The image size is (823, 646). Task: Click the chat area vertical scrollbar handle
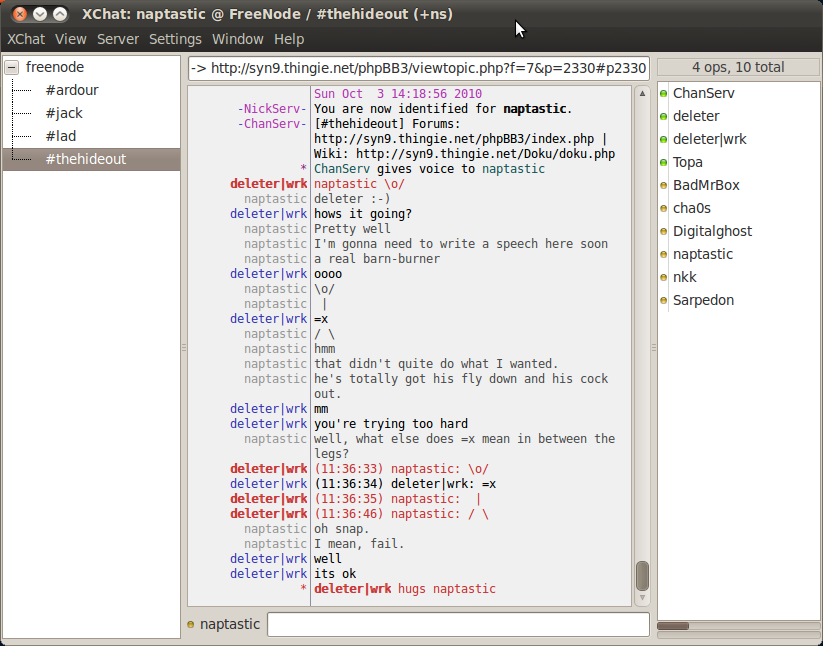tap(642, 575)
